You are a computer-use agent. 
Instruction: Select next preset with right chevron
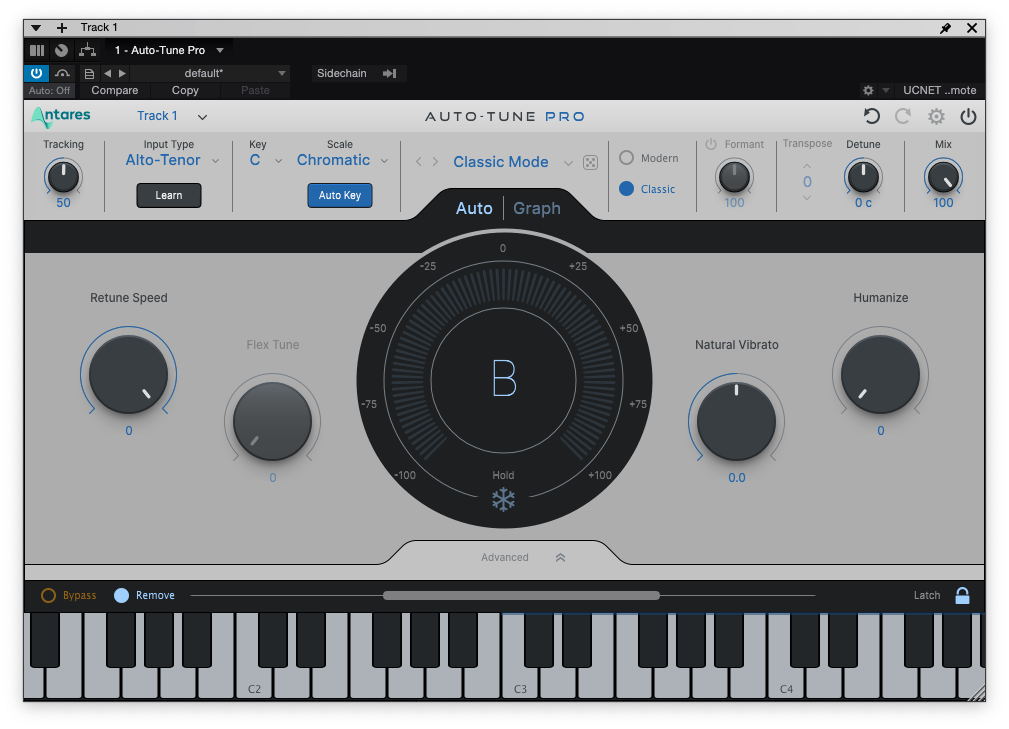point(436,161)
